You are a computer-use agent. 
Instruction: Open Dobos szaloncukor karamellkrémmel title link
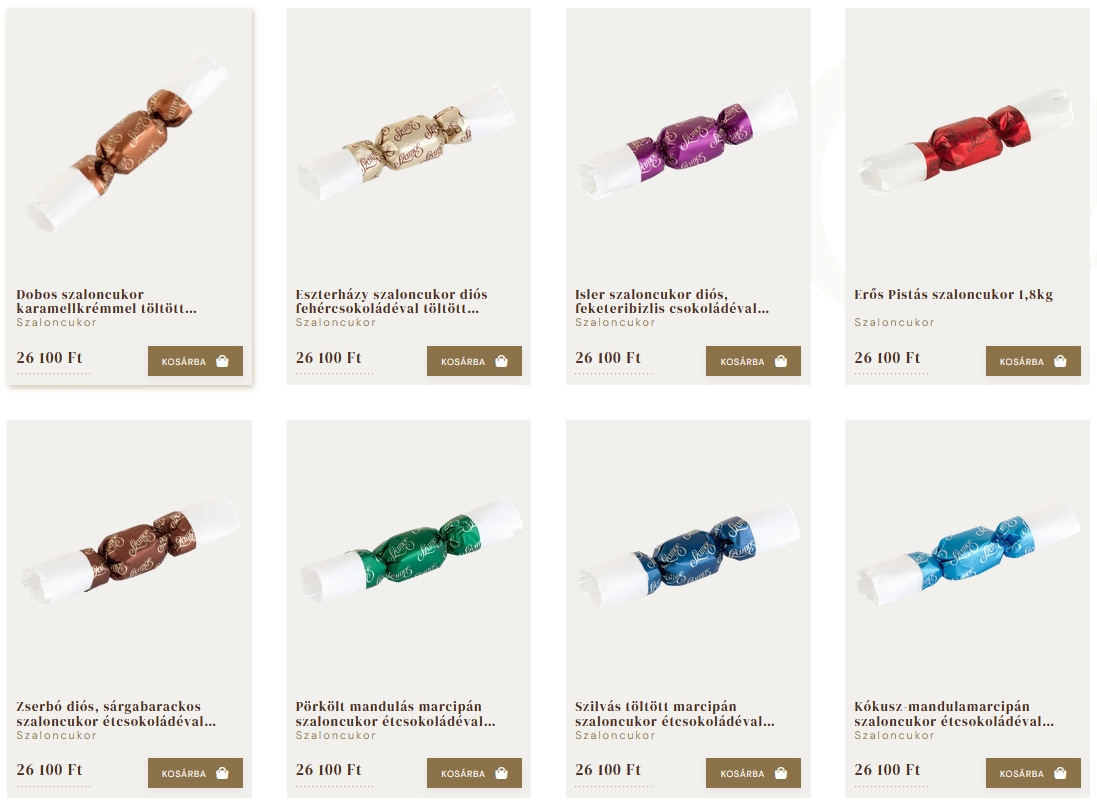coord(106,301)
